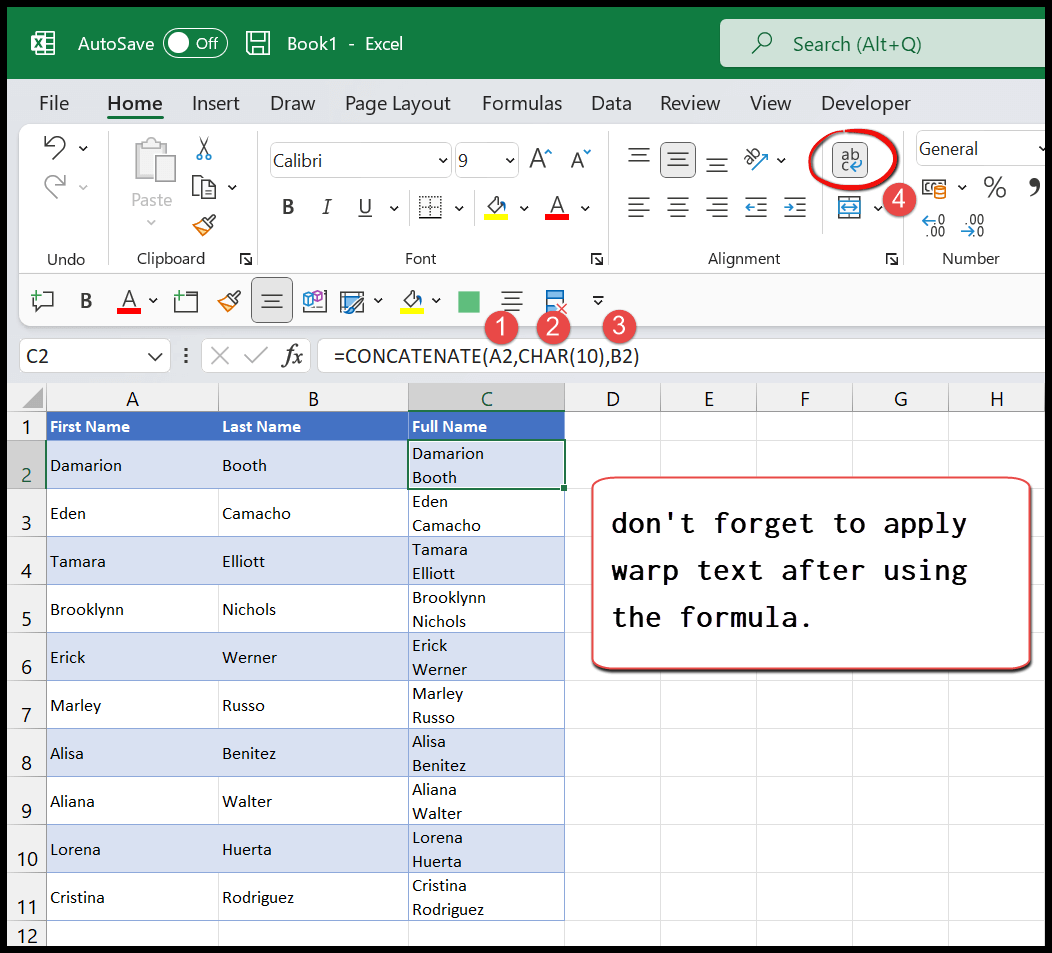Viewport: 1052px width, 953px height.
Task: Switch to the Insert tab
Action: [x=215, y=103]
